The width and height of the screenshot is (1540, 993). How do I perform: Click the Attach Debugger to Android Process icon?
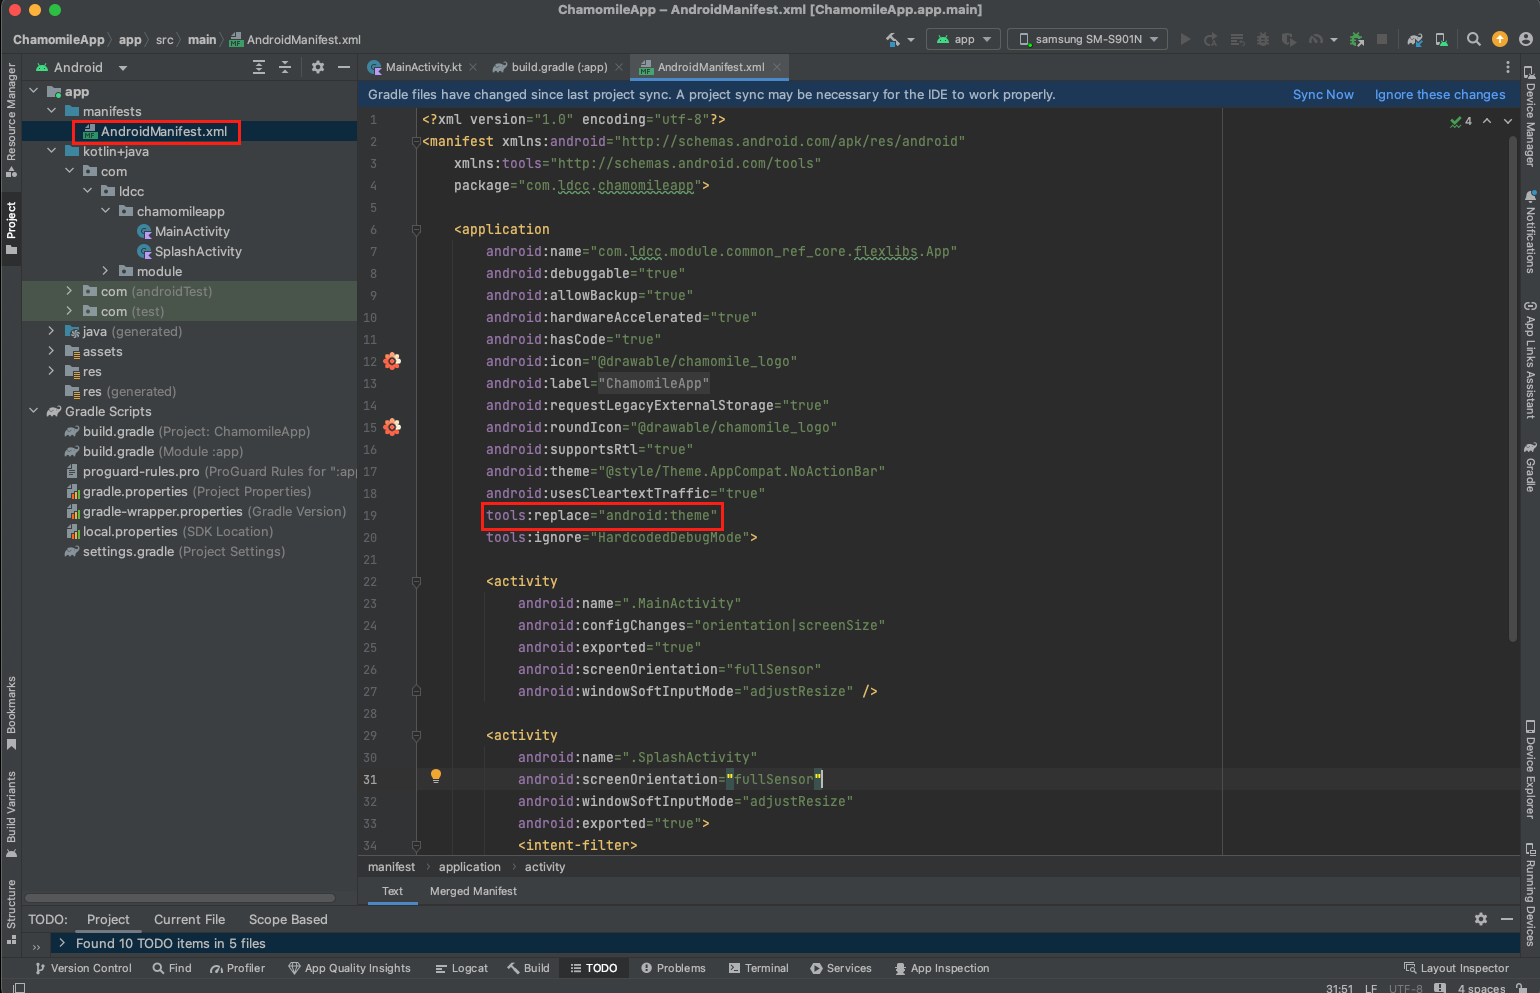click(1357, 39)
